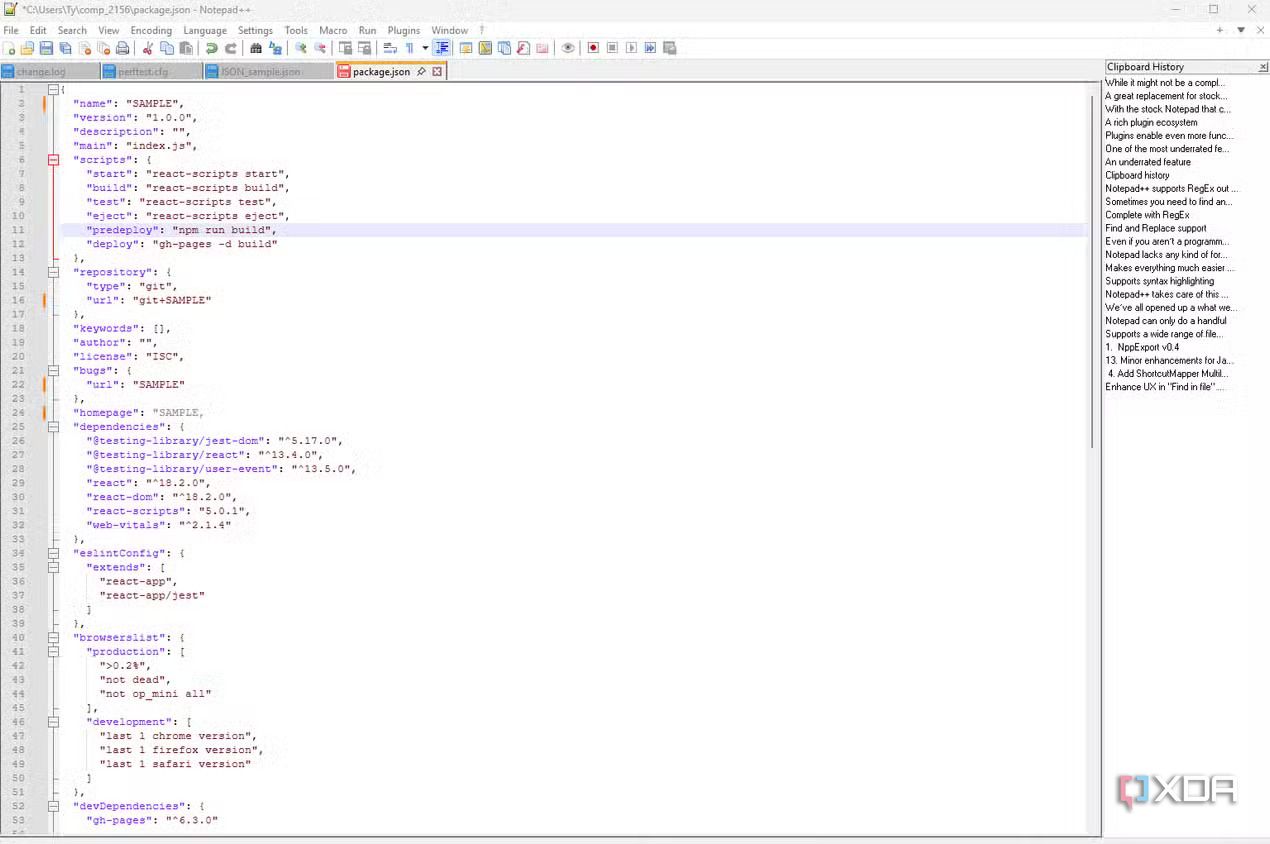1270x844 pixels.
Task: Start macro recording with the red dot icon
Action: 593,48
